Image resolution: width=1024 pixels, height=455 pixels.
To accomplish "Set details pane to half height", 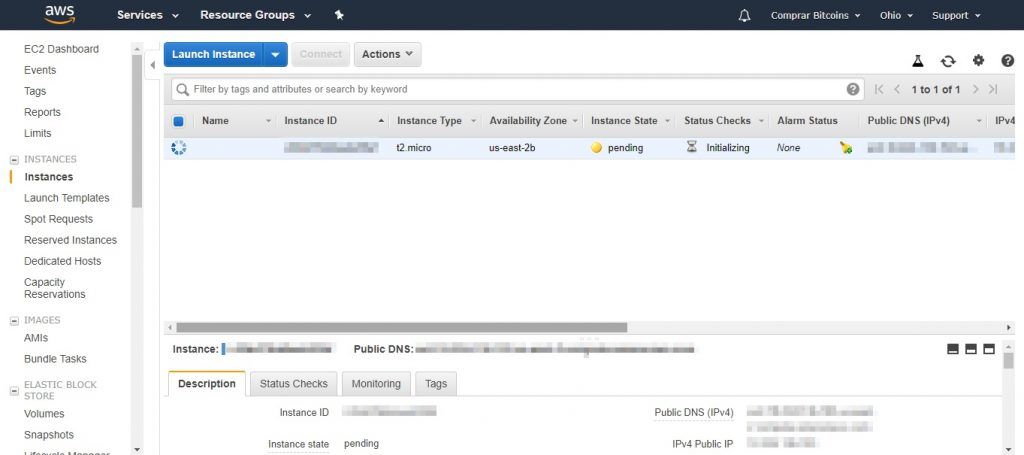I will coord(971,349).
